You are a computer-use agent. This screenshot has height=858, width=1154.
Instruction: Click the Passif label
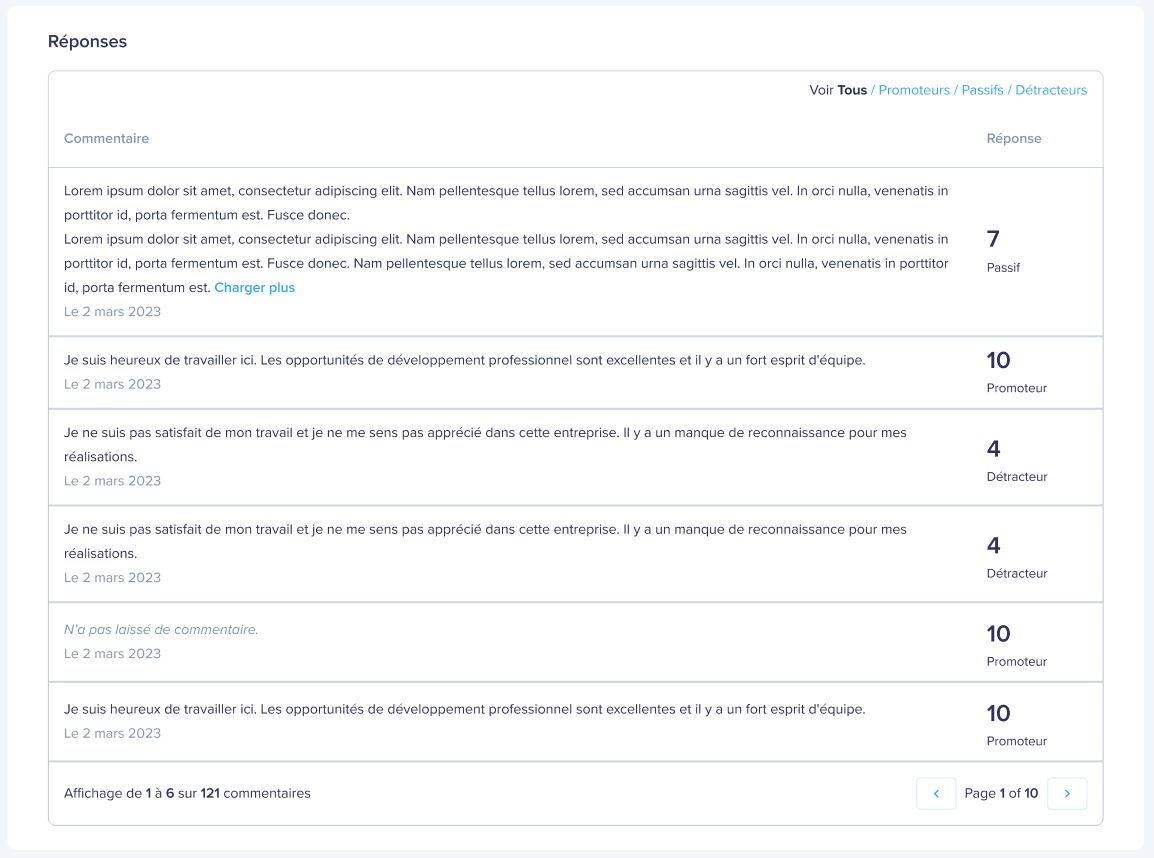coord(1003,268)
